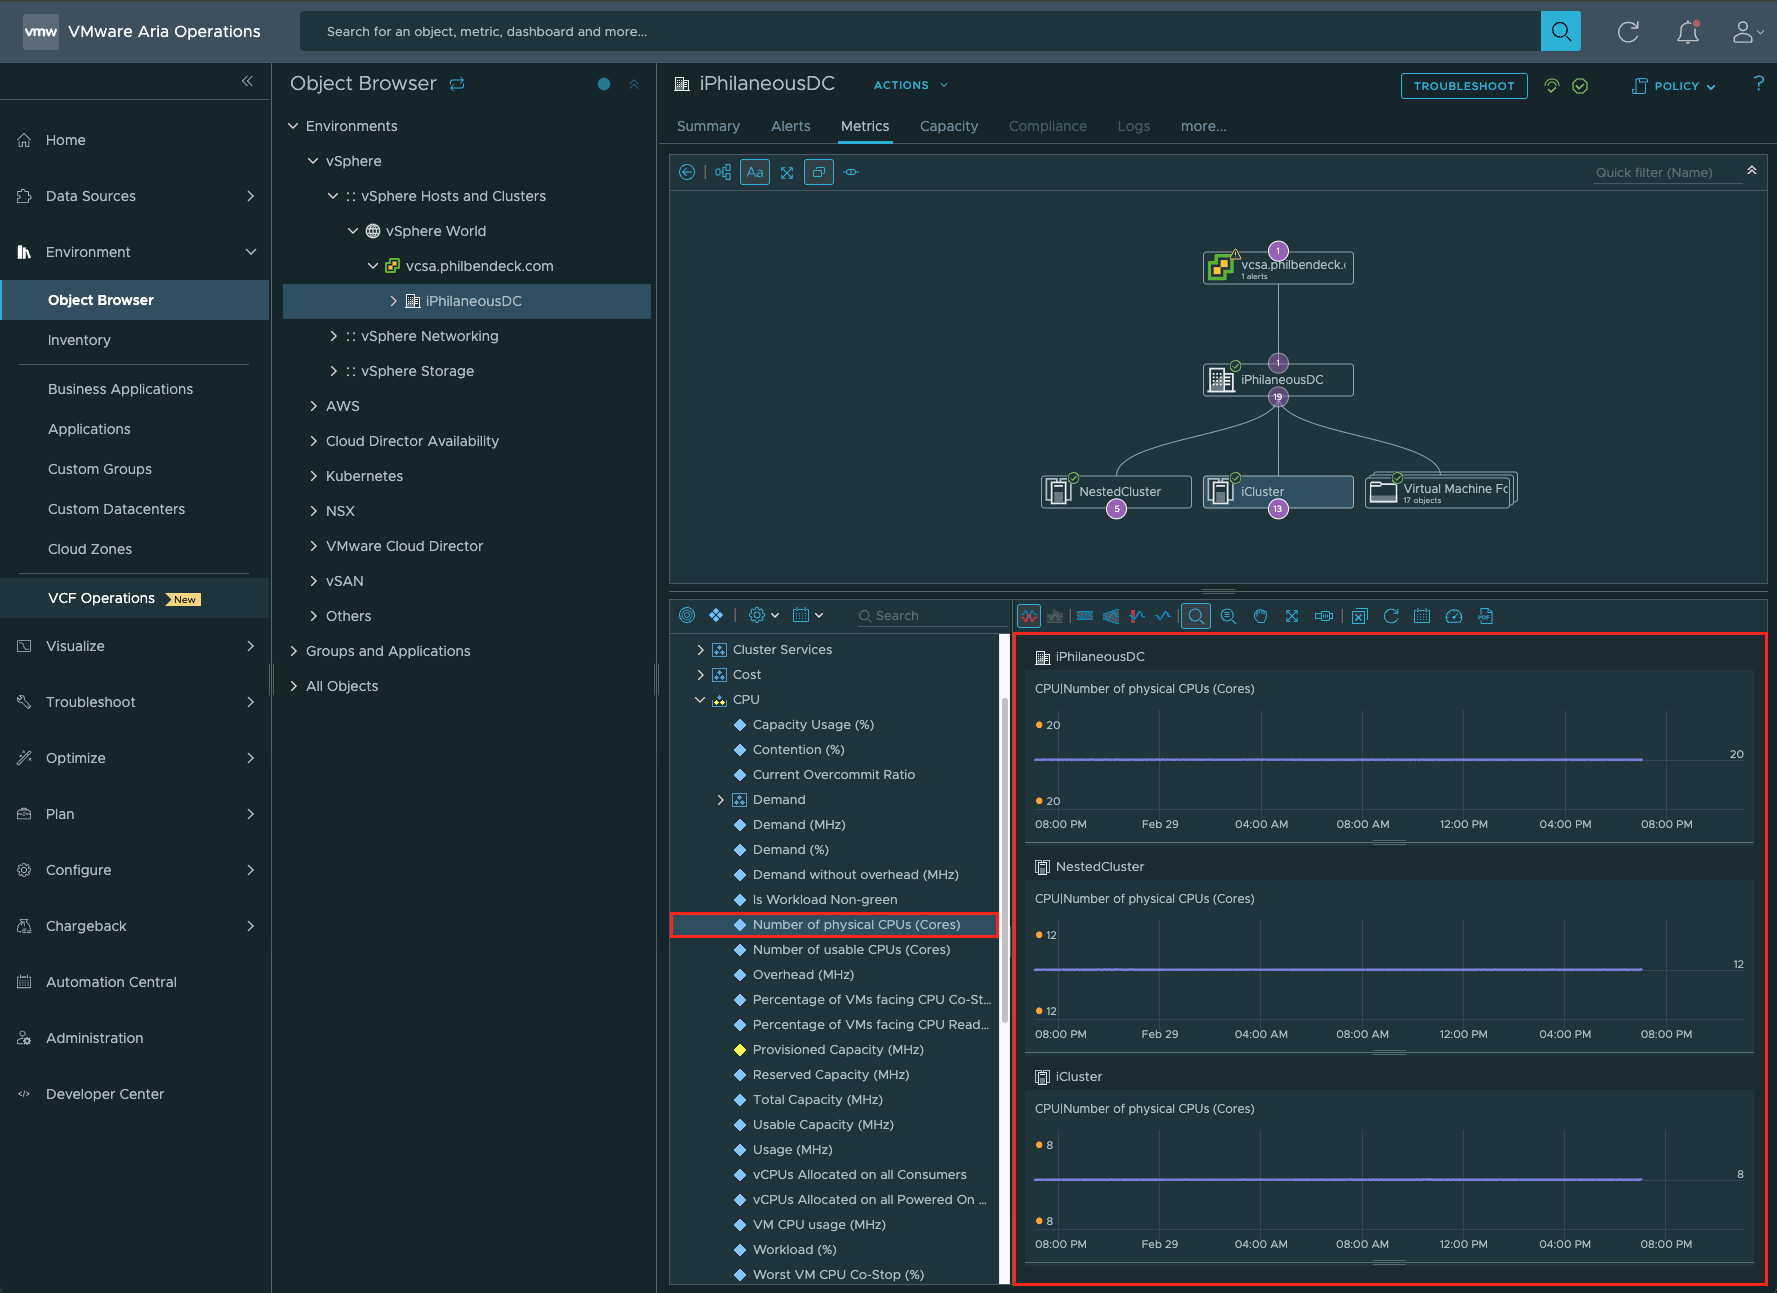The height and width of the screenshot is (1293, 1777).
Task: Open the user account menu
Action: [1747, 32]
